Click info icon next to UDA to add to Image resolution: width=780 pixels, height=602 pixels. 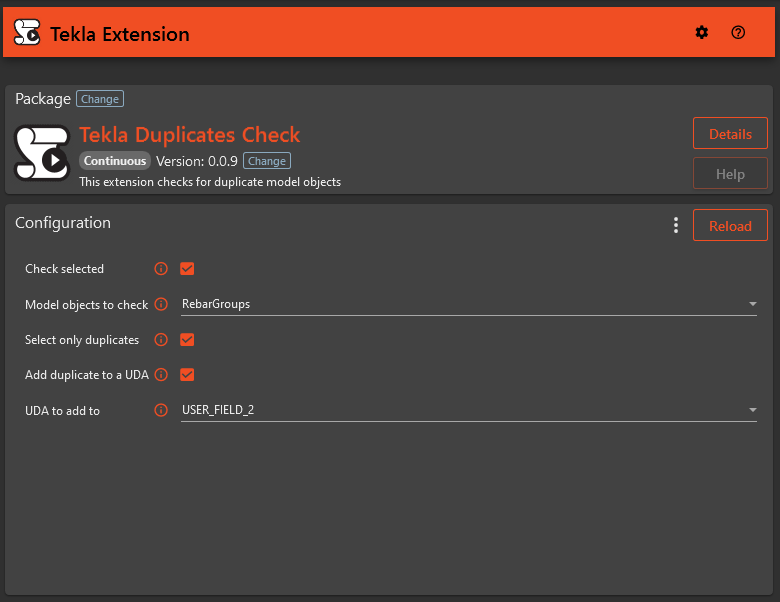pyautogui.click(x=161, y=411)
